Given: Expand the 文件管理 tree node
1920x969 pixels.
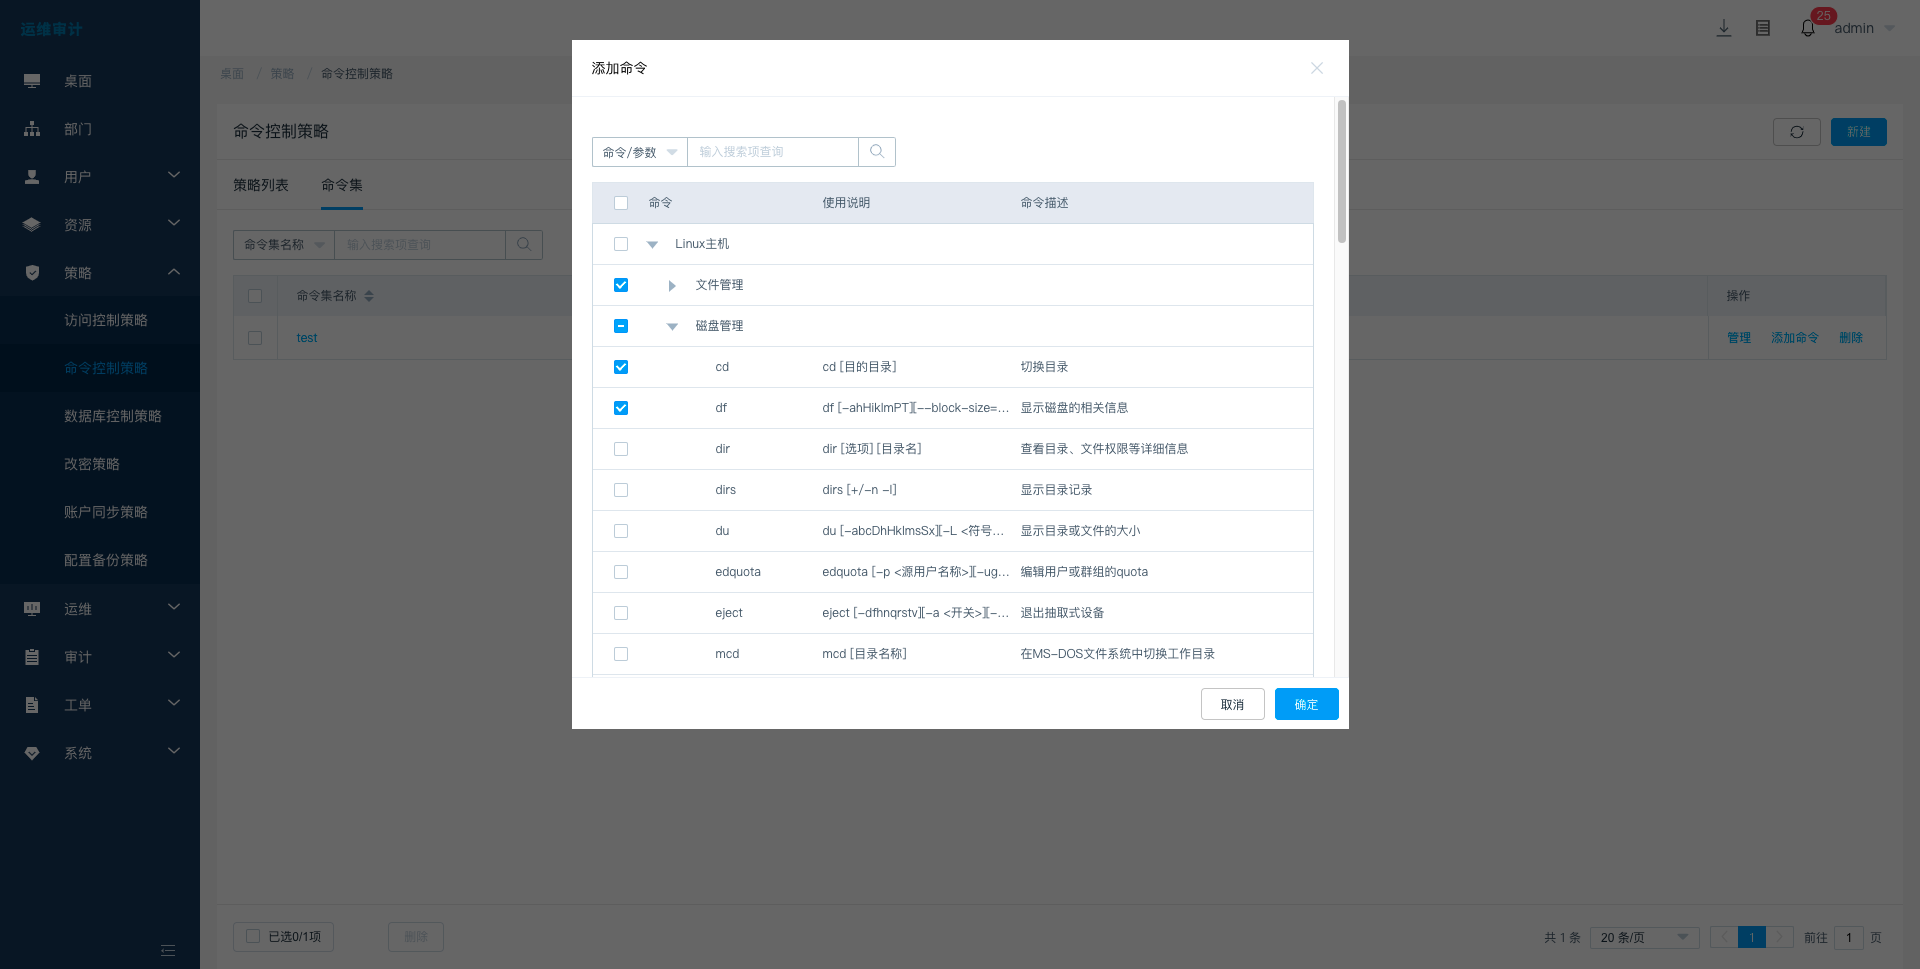Looking at the screenshot, I should 672,286.
